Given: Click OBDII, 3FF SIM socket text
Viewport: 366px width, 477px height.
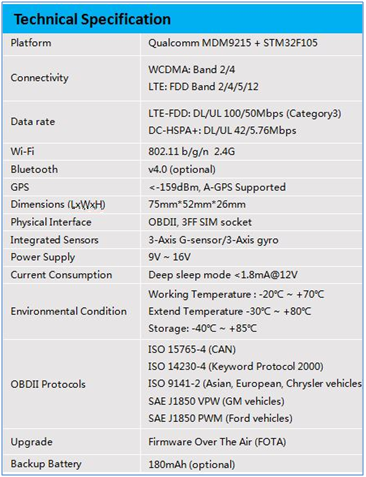Looking at the screenshot, I should point(200,222).
